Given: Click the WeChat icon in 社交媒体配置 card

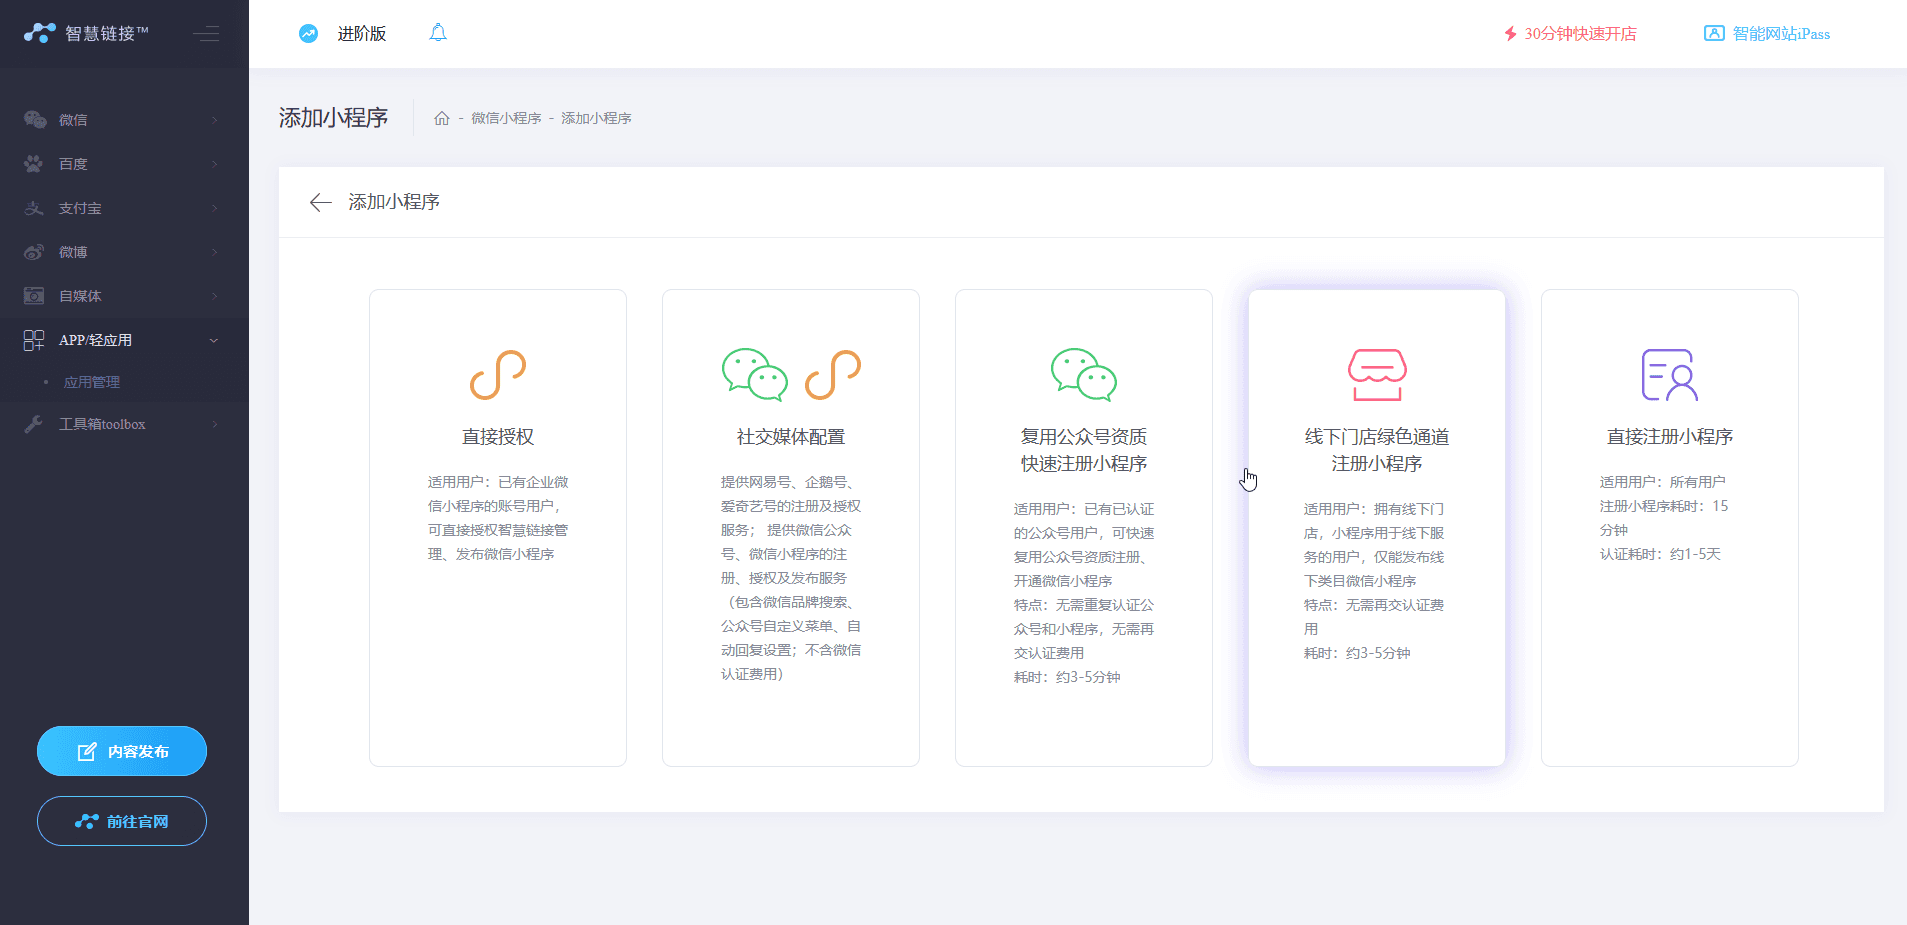Looking at the screenshot, I should (x=755, y=375).
